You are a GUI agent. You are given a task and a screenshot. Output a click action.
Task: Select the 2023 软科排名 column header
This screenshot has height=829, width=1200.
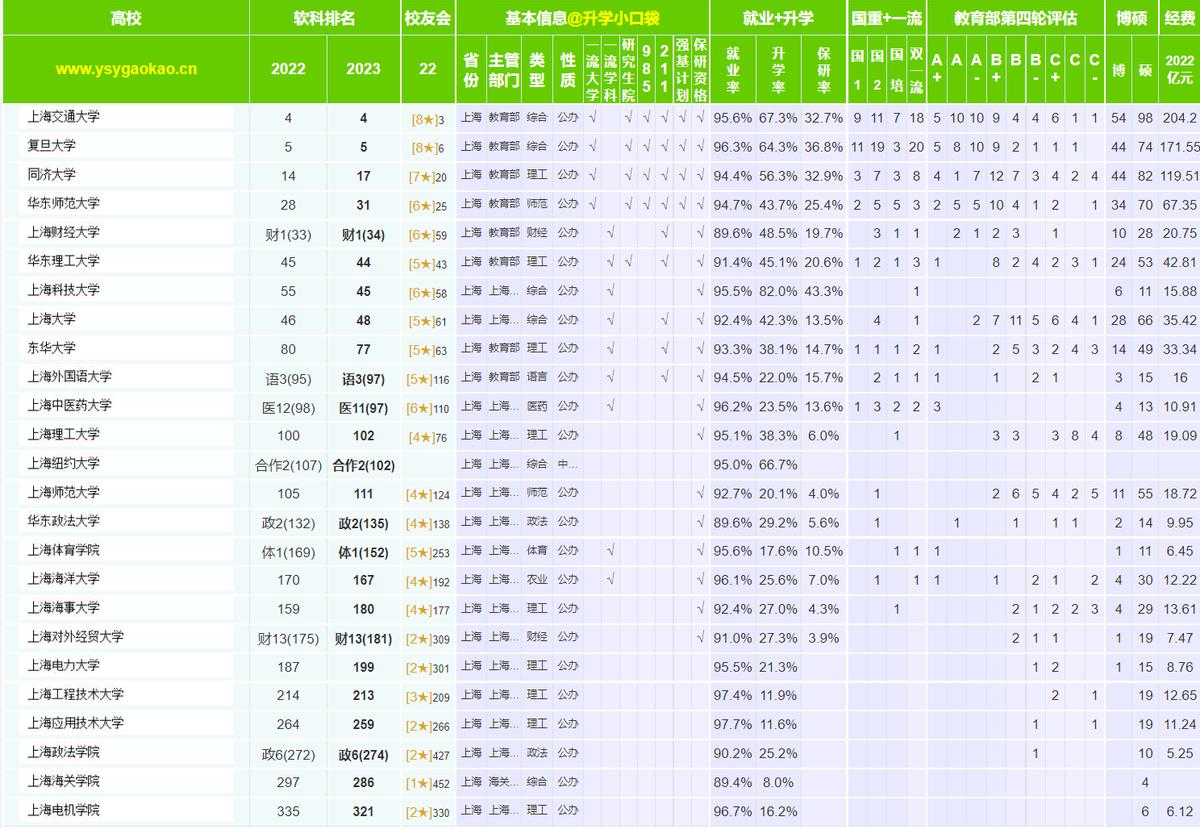[x=364, y=69]
